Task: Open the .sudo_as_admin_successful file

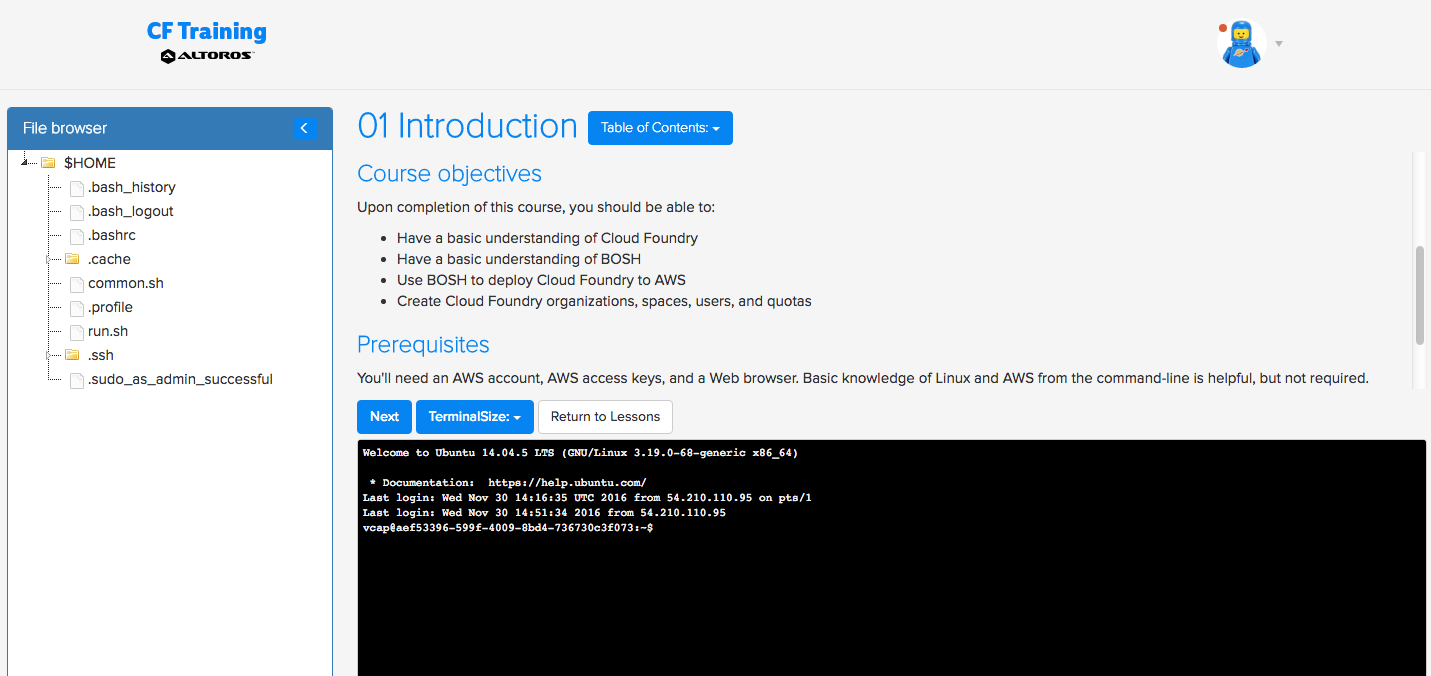Action: pos(180,379)
